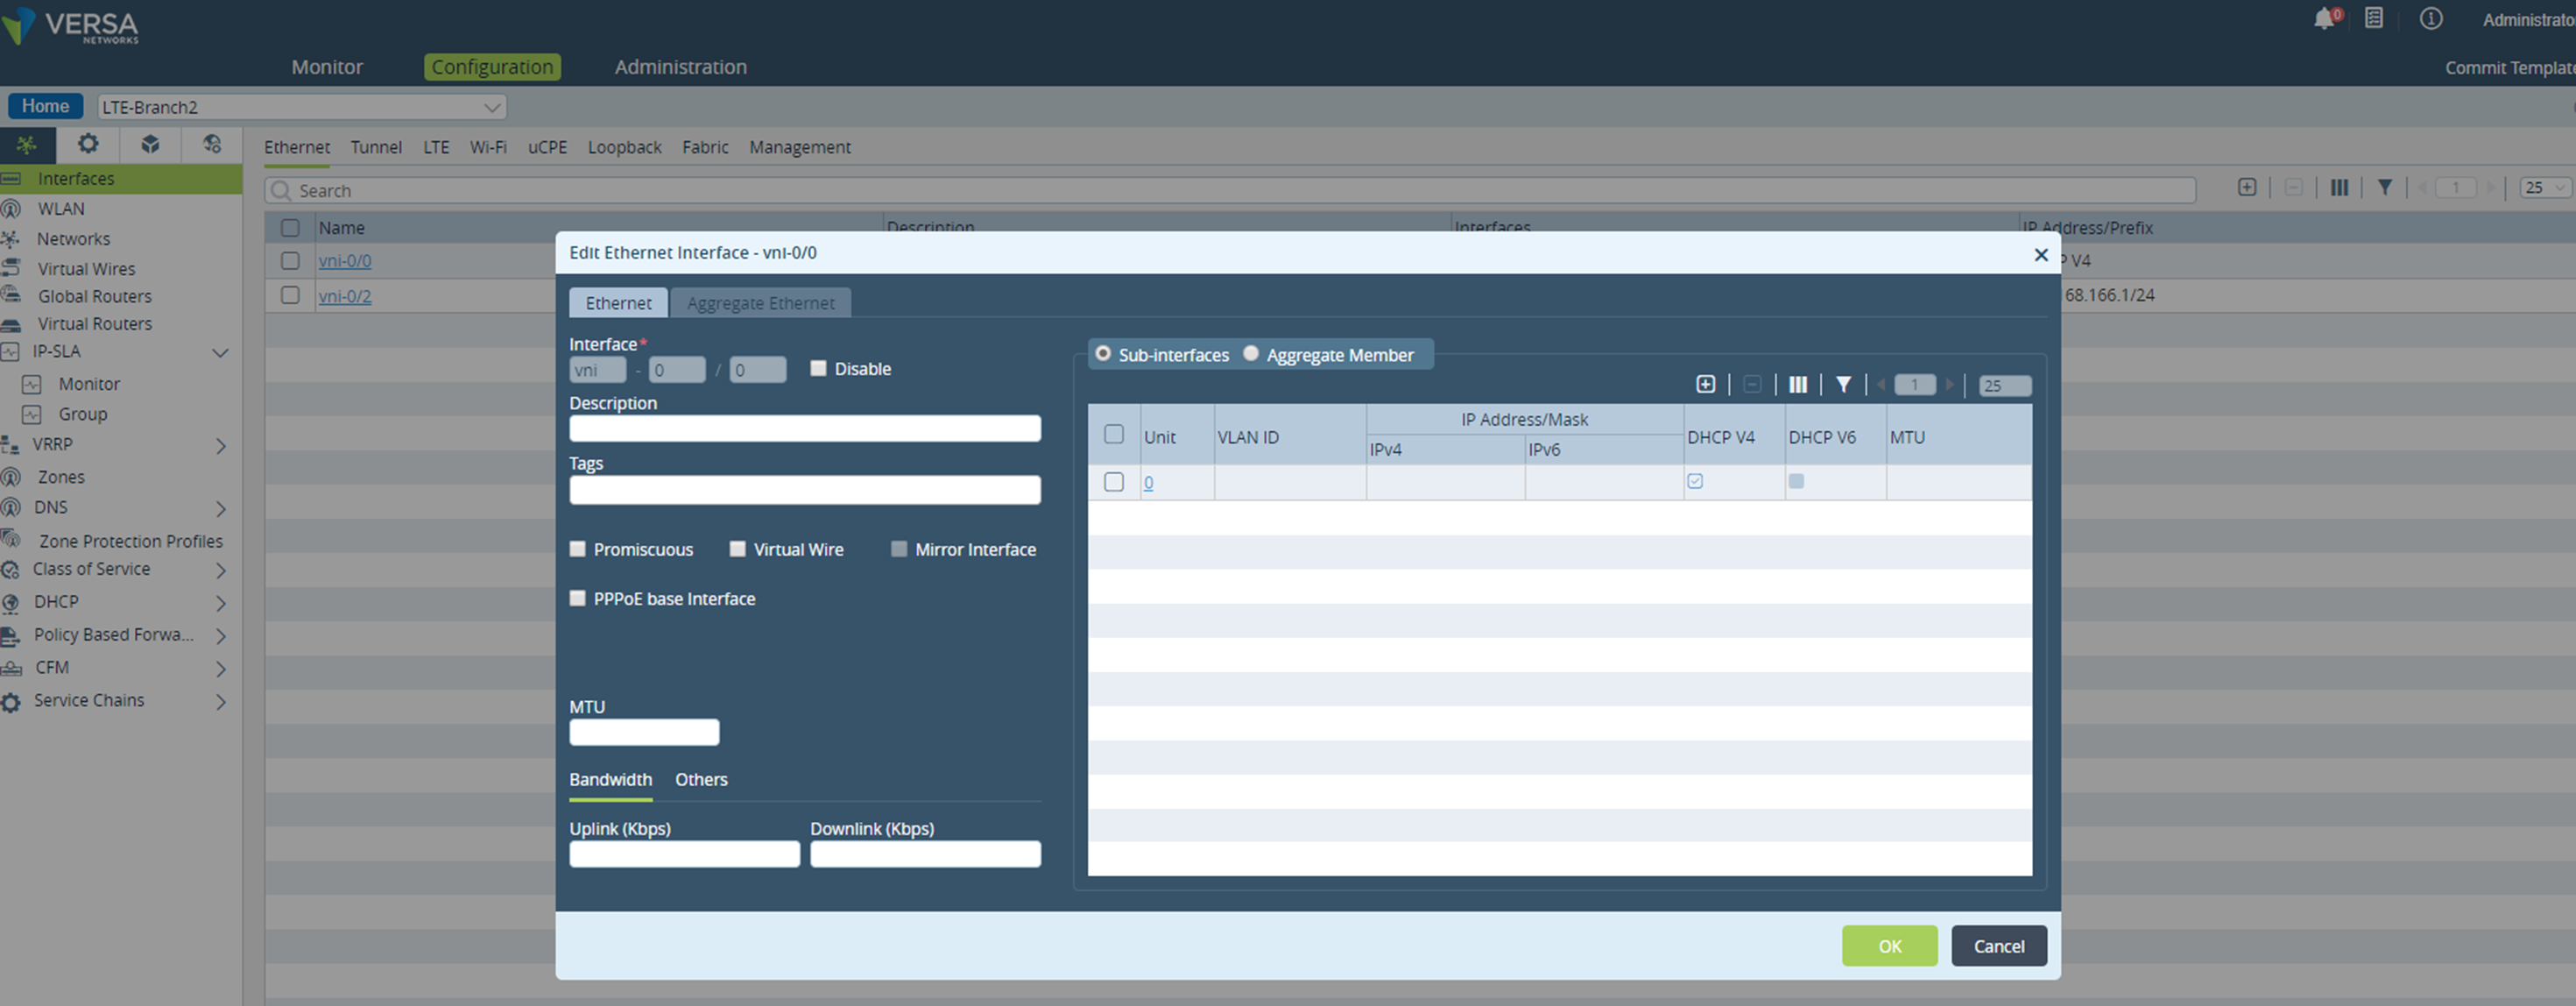Switch to the Others tab
The height and width of the screenshot is (1006, 2576).
tap(701, 780)
